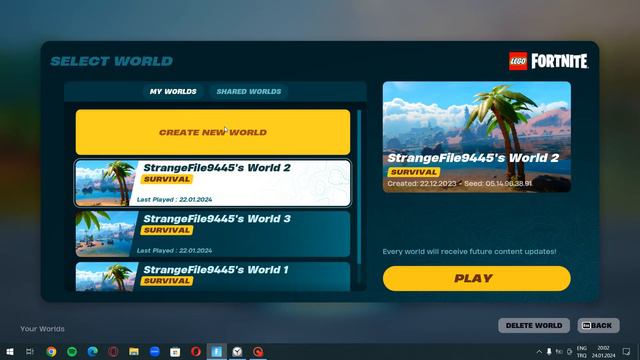Select the Fortnite taskbar icon

217,351
